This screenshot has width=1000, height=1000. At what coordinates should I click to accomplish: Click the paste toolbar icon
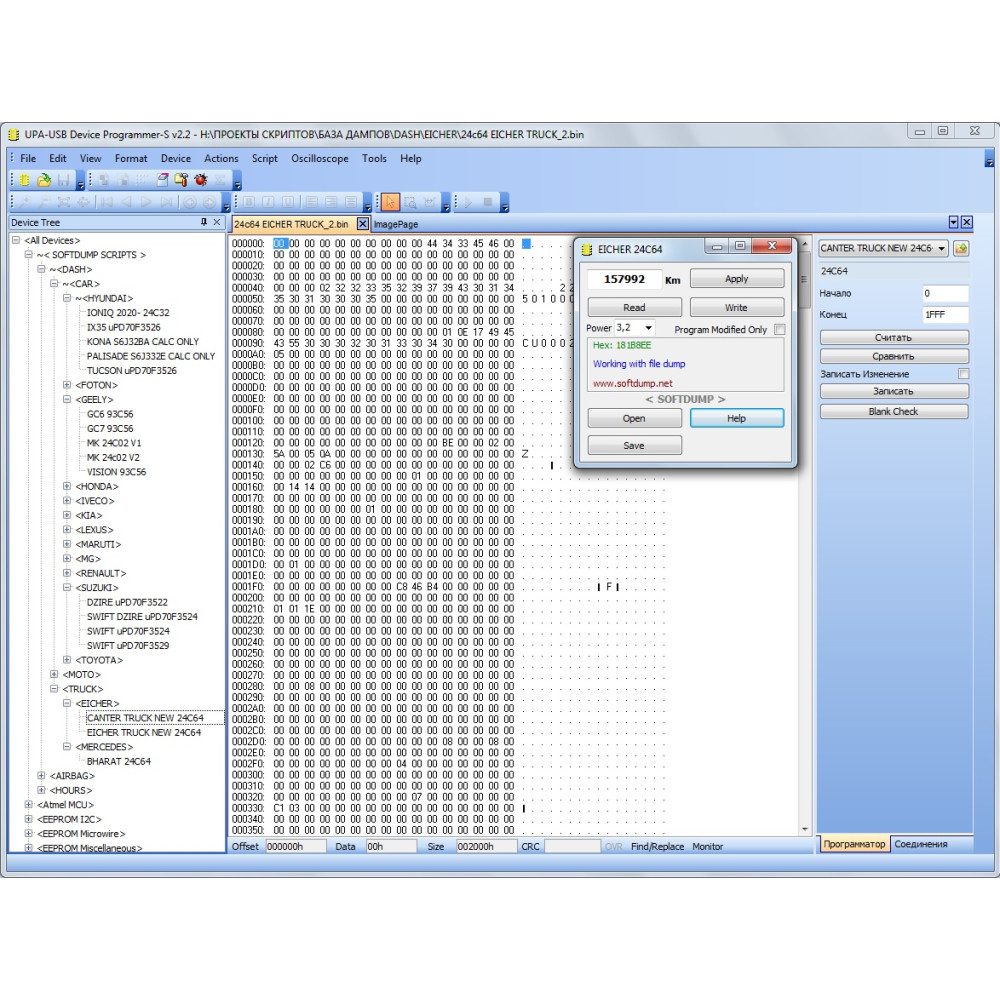pyautogui.click(x=124, y=180)
